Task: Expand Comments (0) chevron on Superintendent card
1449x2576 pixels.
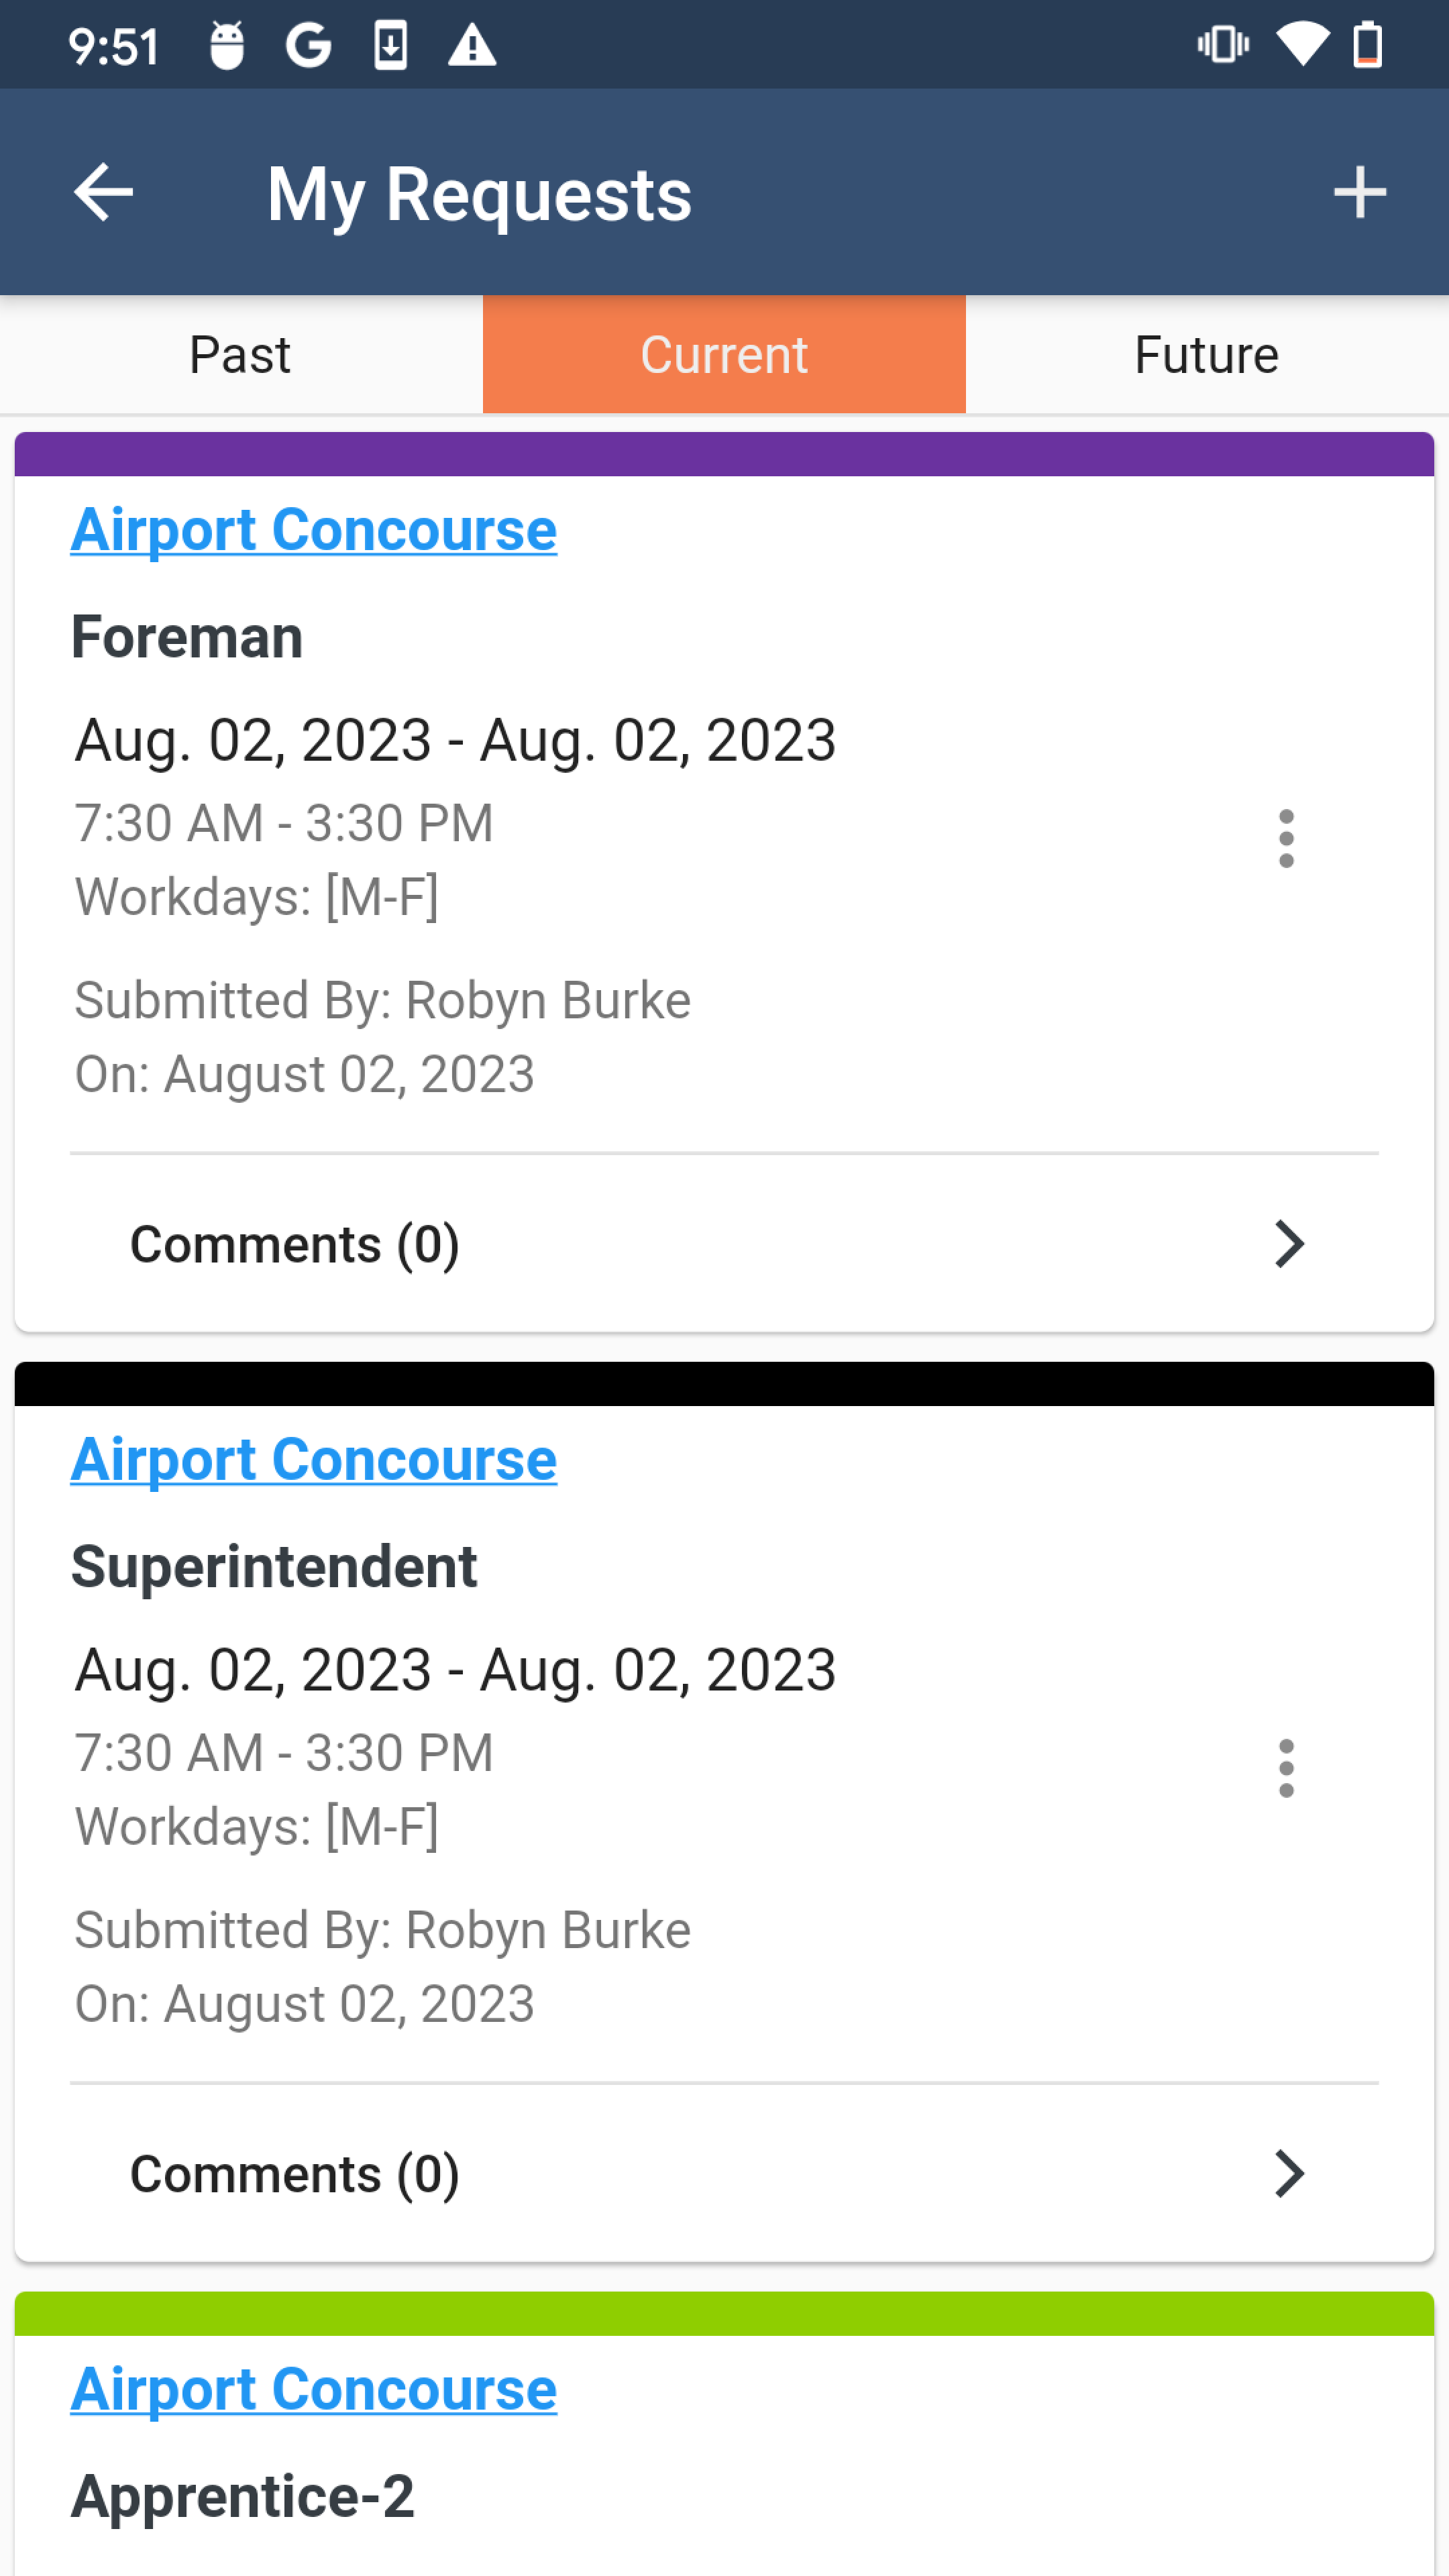Action: (1290, 2174)
